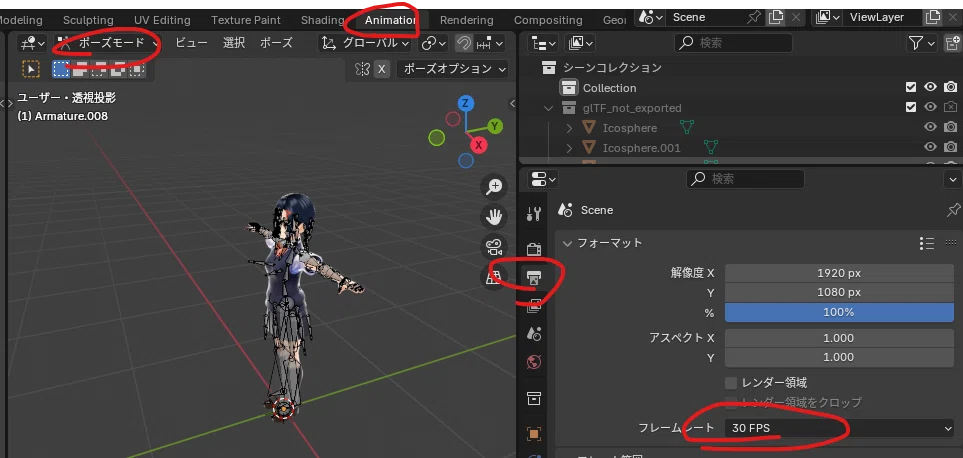The image size is (963, 458).
Task: Click the blue Z axis gizmo
Action: pos(466,103)
